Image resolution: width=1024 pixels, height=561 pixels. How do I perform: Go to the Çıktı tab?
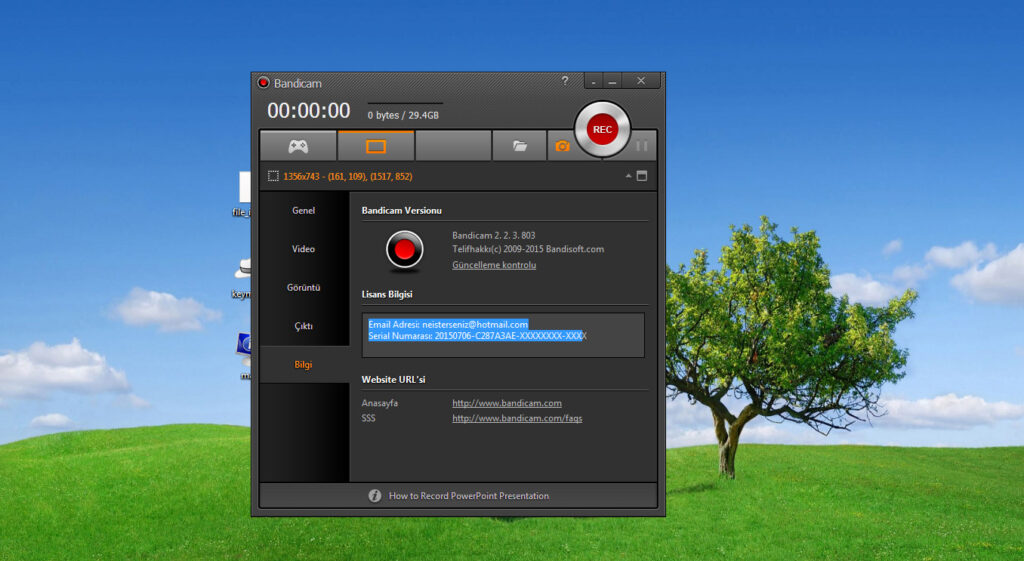[x=304, y=326]
